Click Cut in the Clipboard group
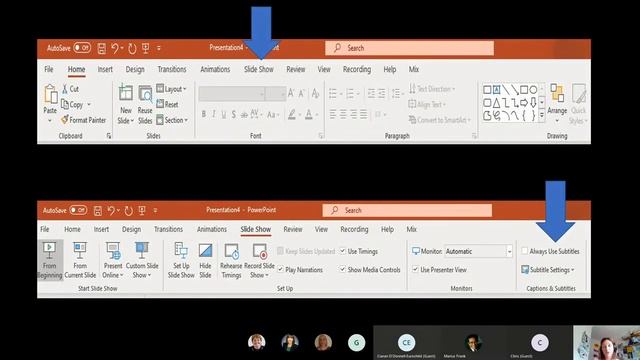This screenshot has height=360, width=640. (x=70, y=89)
